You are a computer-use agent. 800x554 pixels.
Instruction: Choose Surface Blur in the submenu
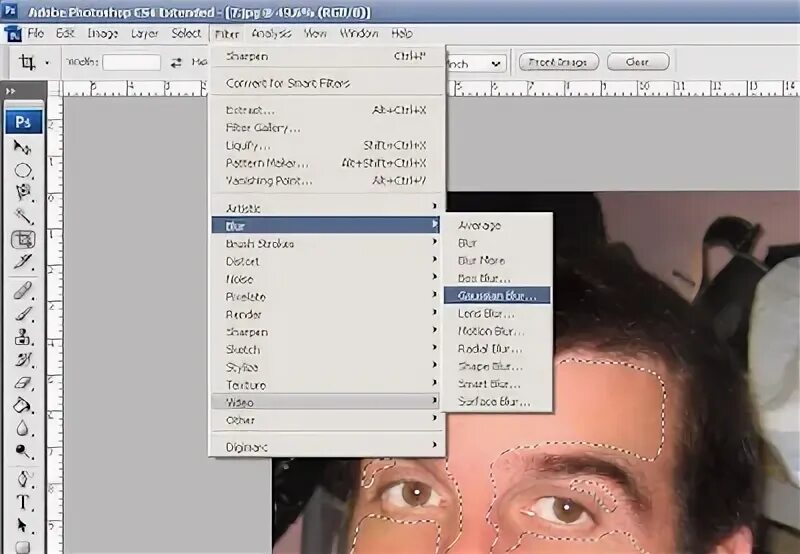tap(497, 401)
